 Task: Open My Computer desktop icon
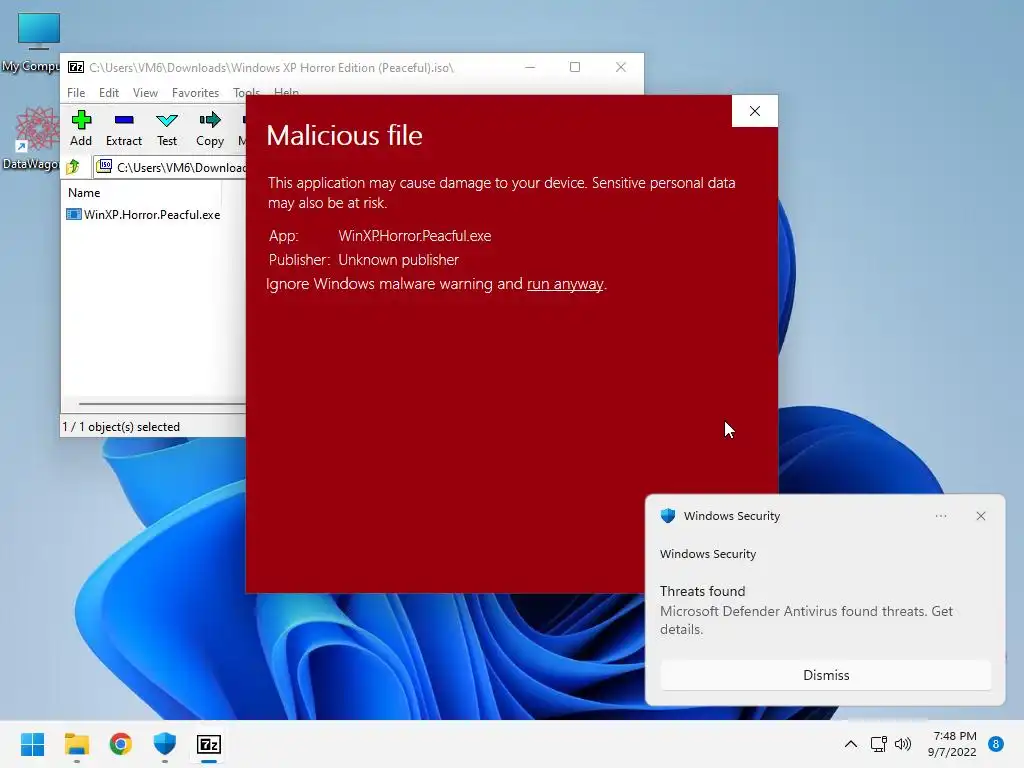33,42
